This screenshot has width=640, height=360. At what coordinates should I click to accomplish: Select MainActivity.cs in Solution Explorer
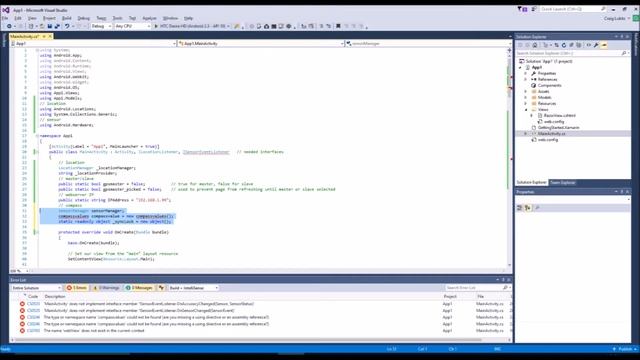551,133
